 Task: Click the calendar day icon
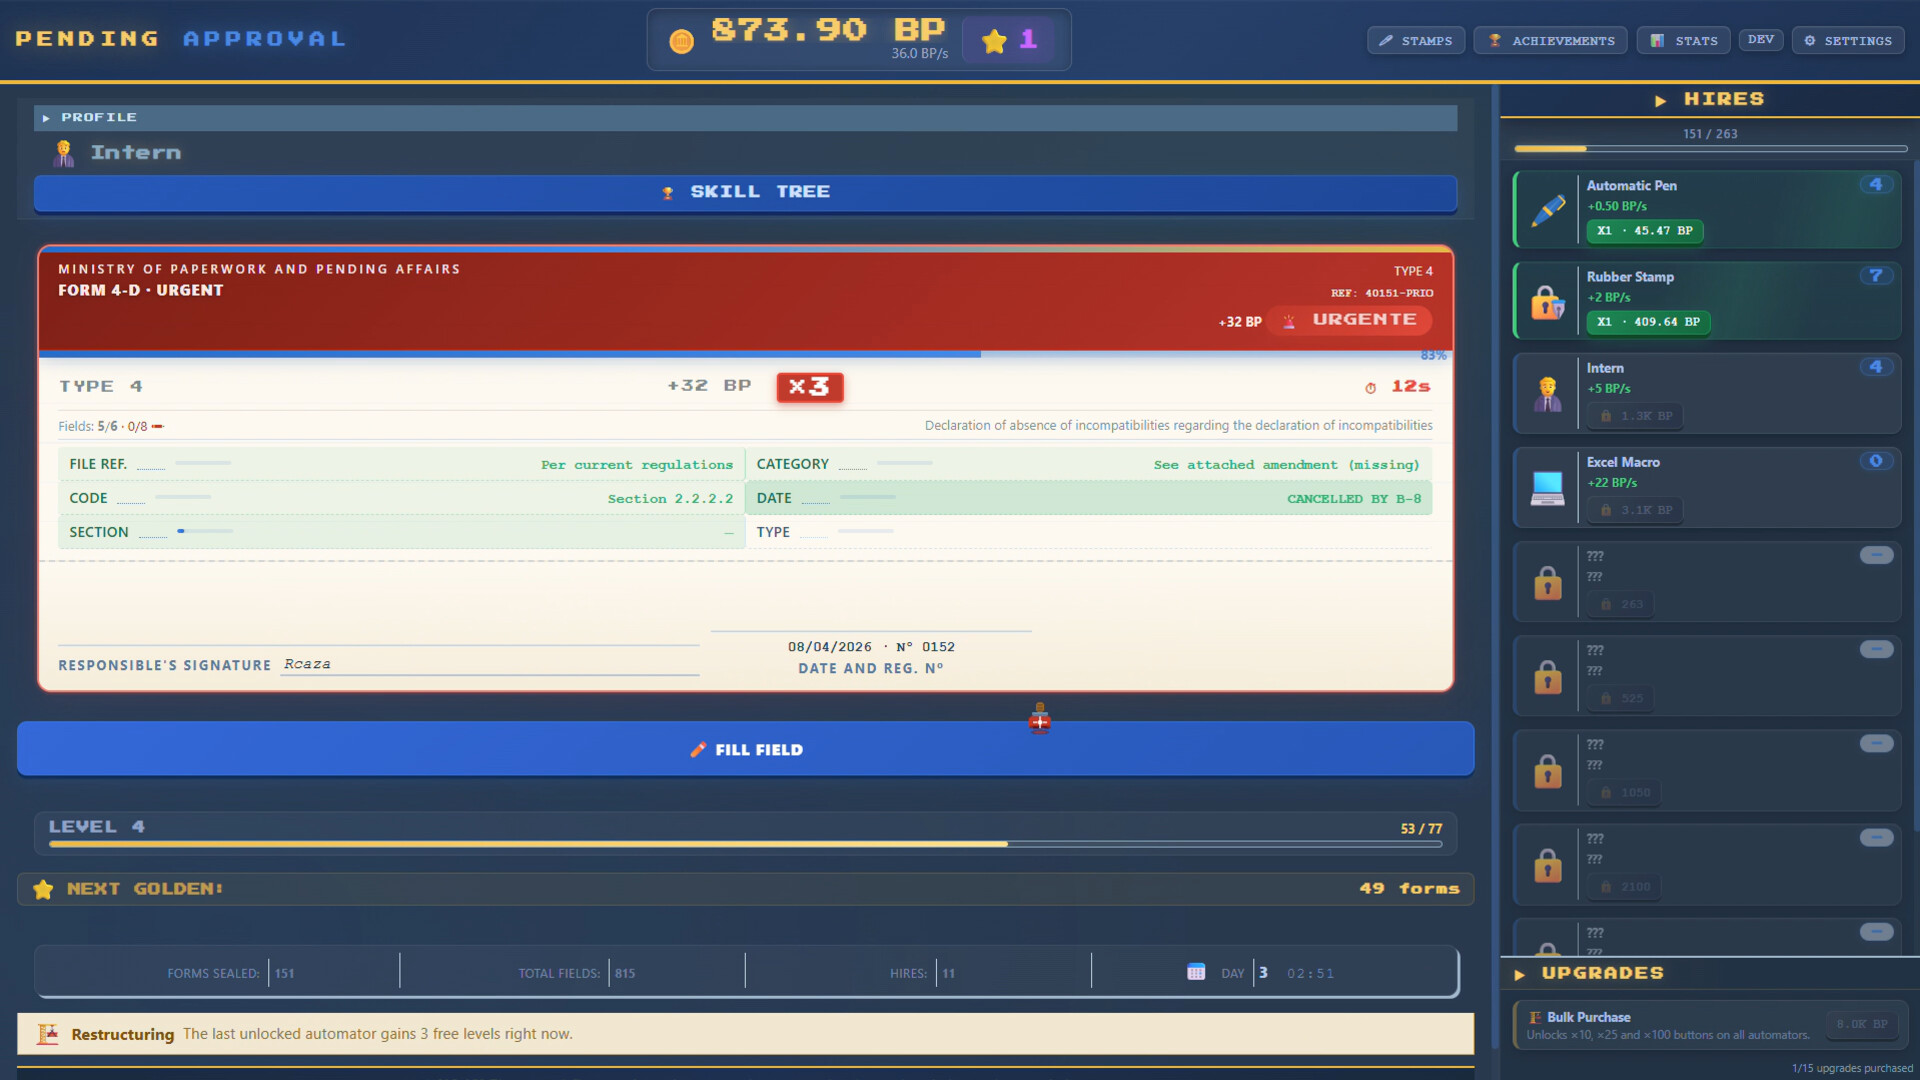[1196, 972]
